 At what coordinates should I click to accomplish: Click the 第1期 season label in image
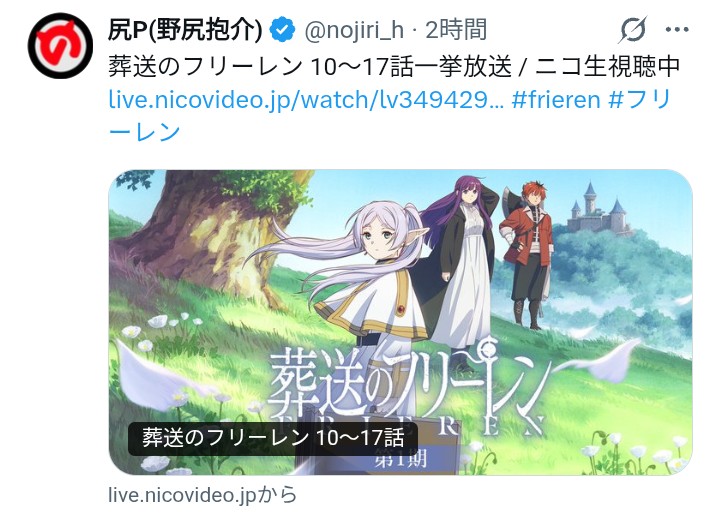point(400,458)
